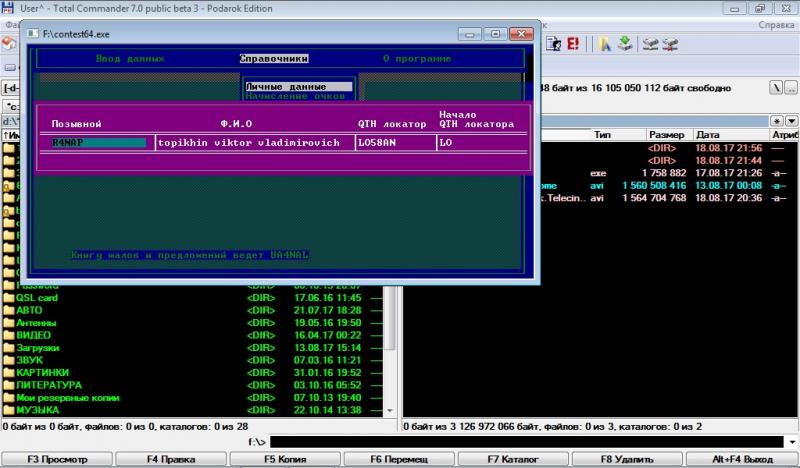Sort right panel by Размер column

[665, 134]
